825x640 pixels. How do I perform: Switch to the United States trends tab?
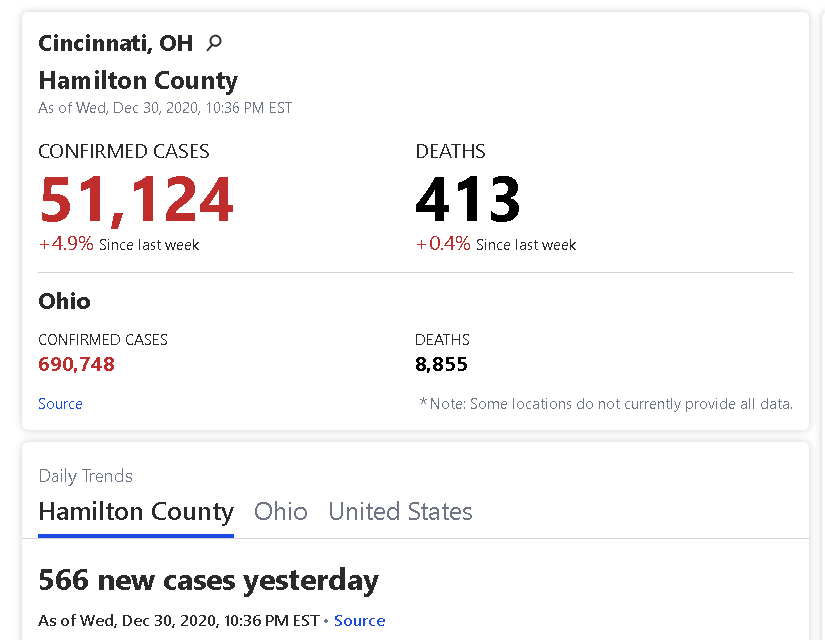[400, 512]
